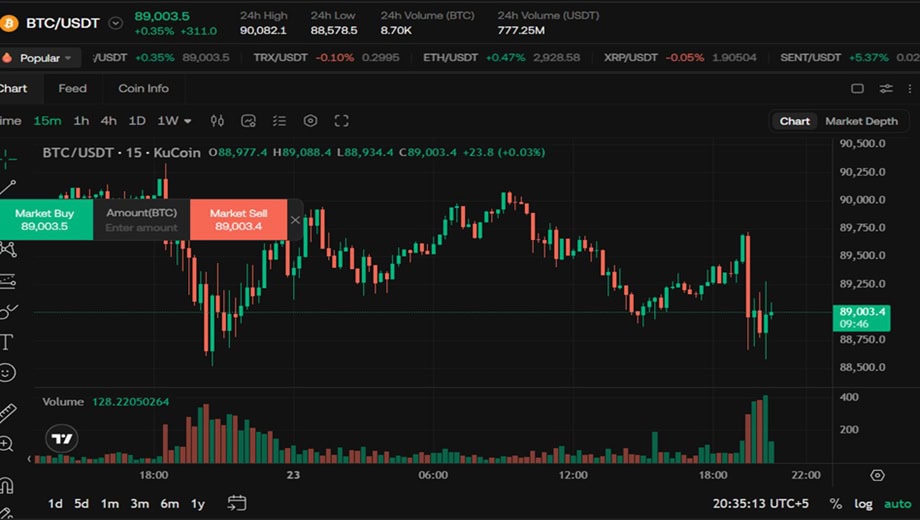Image resolution: width=920 pixels, height=520 pixels.
Task: Select the 1h timeframe
Action: tap(81, 121)
